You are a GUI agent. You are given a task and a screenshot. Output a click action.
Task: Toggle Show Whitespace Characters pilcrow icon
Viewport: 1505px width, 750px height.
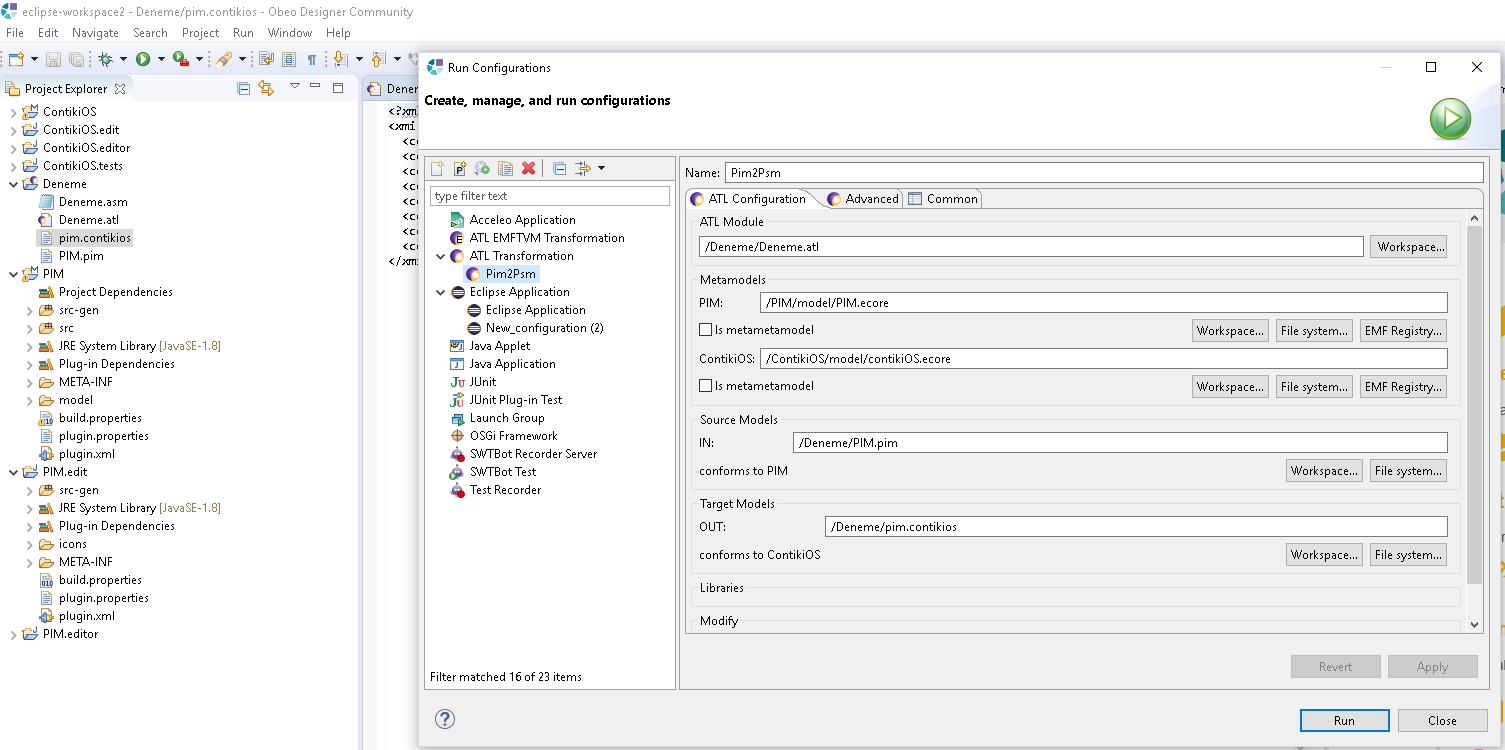tap(311, 59)
